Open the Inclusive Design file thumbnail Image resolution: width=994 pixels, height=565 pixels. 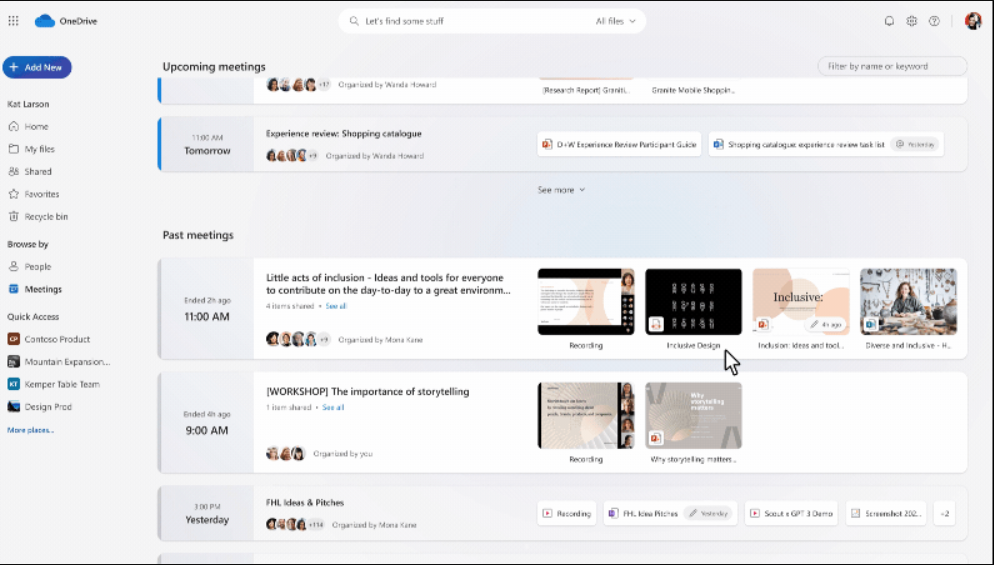tap(693, 302)
